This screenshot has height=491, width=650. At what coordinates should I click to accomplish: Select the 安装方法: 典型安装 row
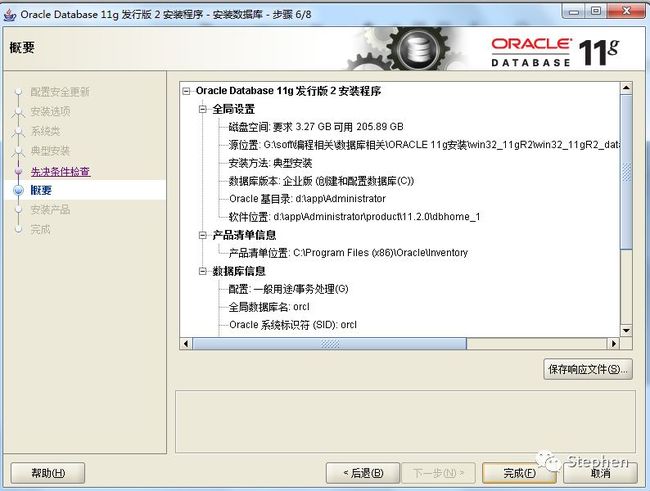270,163
